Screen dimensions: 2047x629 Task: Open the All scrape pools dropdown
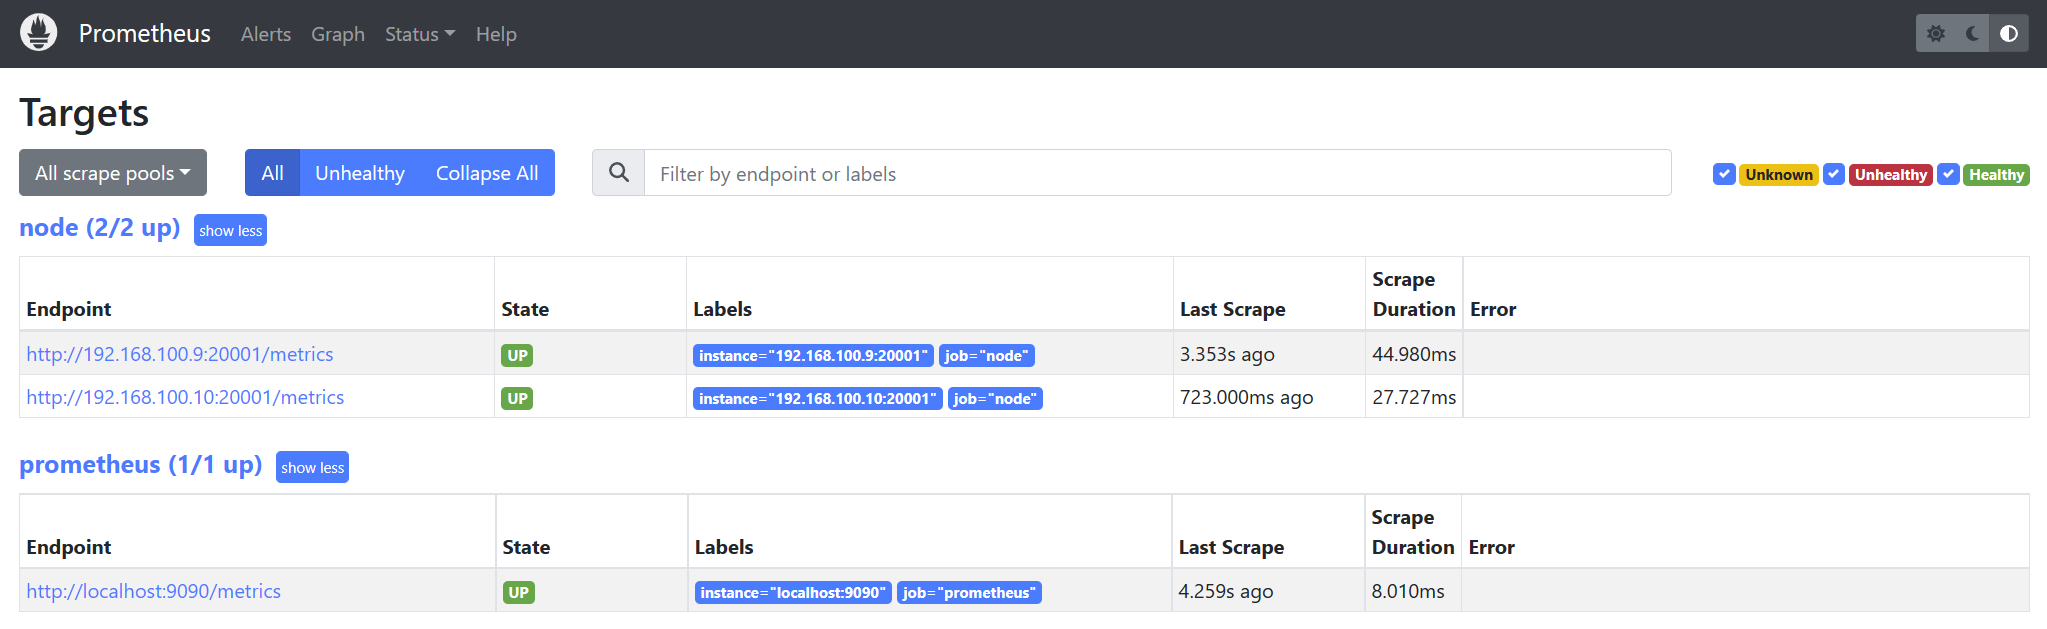click(x=113, y=173)
